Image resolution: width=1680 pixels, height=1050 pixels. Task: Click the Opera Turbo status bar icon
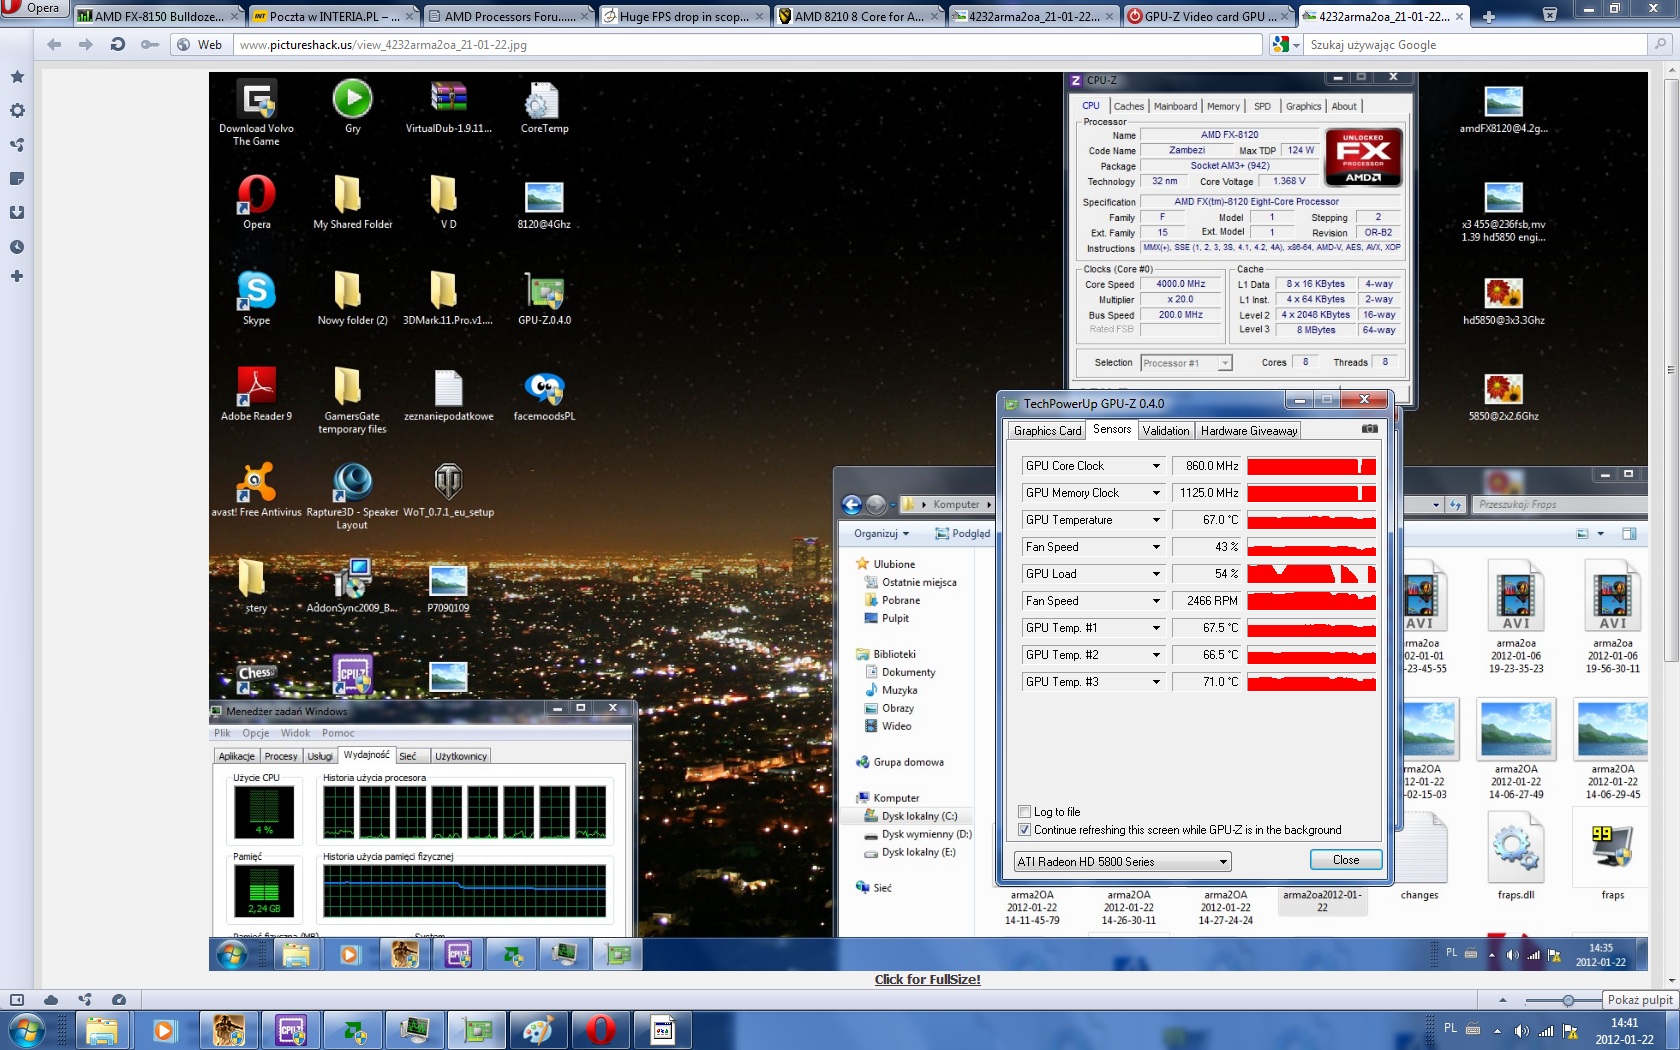[x=119, y=999]
